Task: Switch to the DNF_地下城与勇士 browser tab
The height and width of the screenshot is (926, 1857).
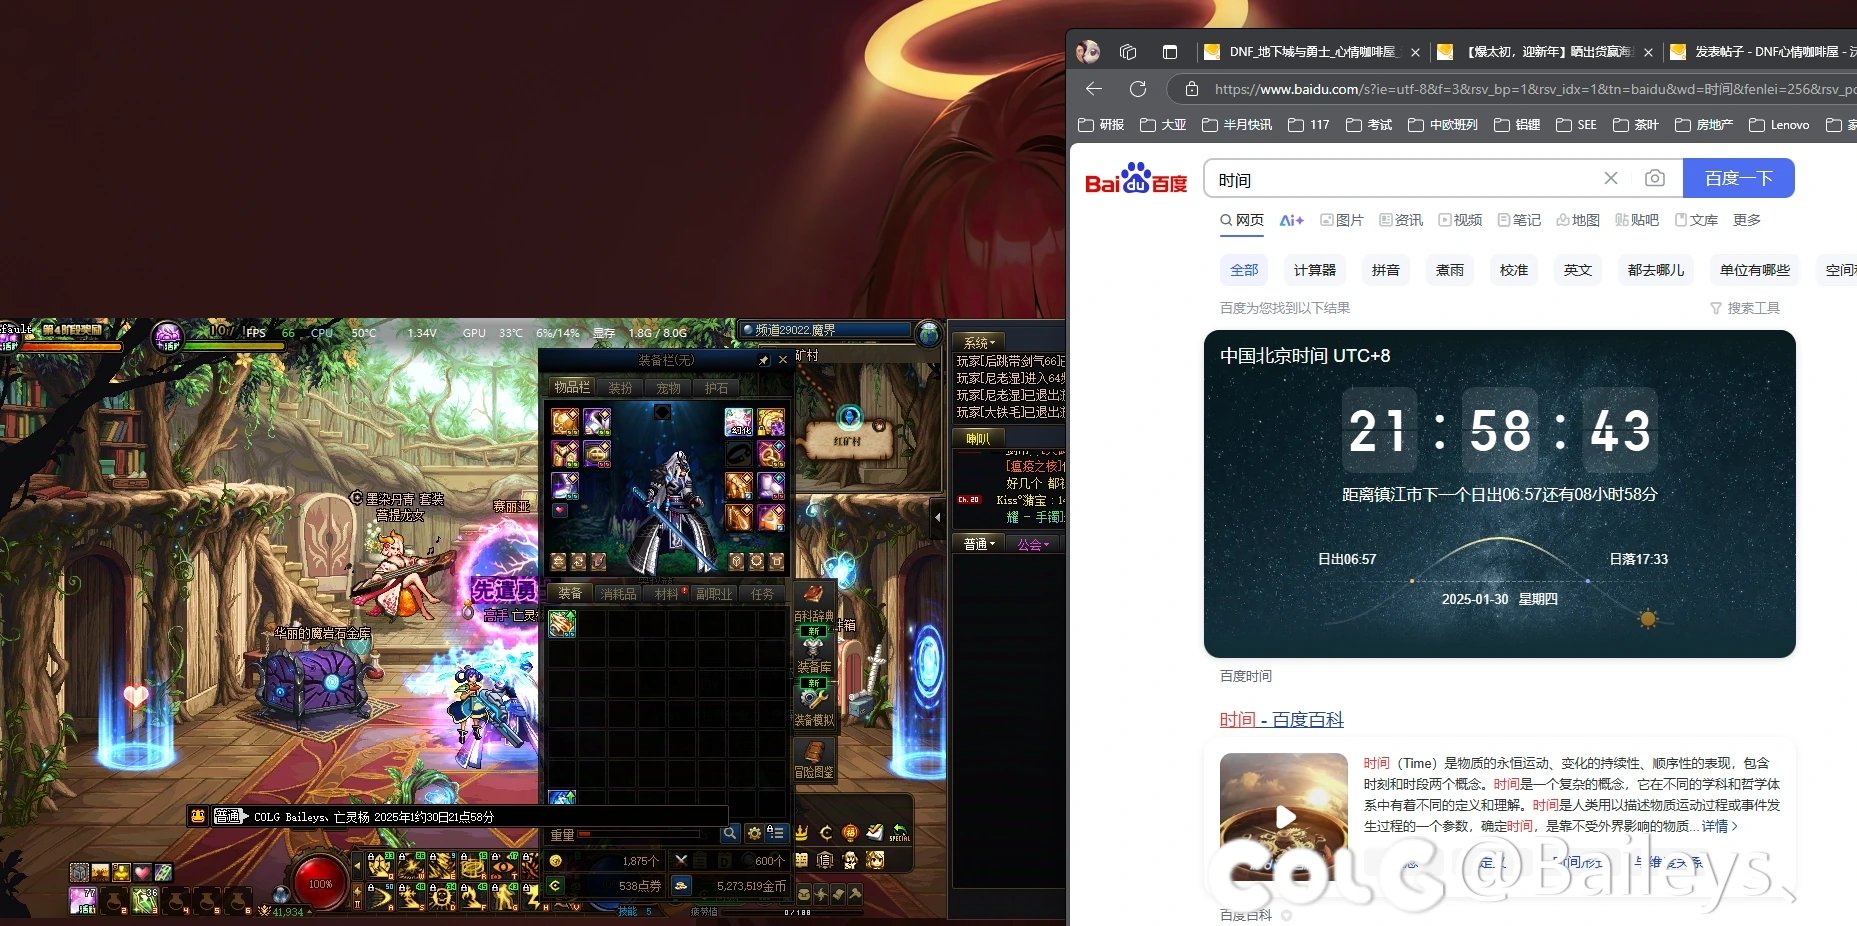Action: pos(1312,52)
